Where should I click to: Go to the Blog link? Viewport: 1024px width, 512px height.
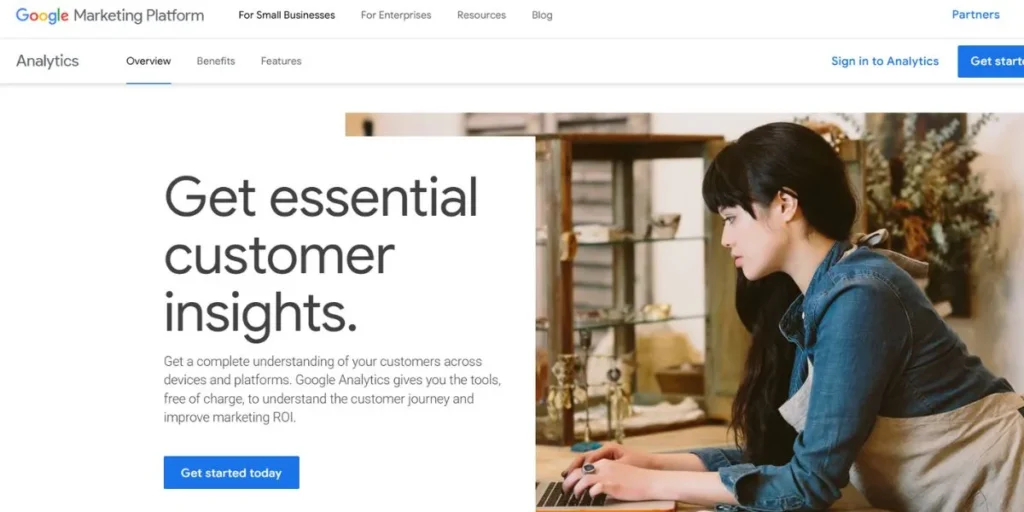click(542, 15)
